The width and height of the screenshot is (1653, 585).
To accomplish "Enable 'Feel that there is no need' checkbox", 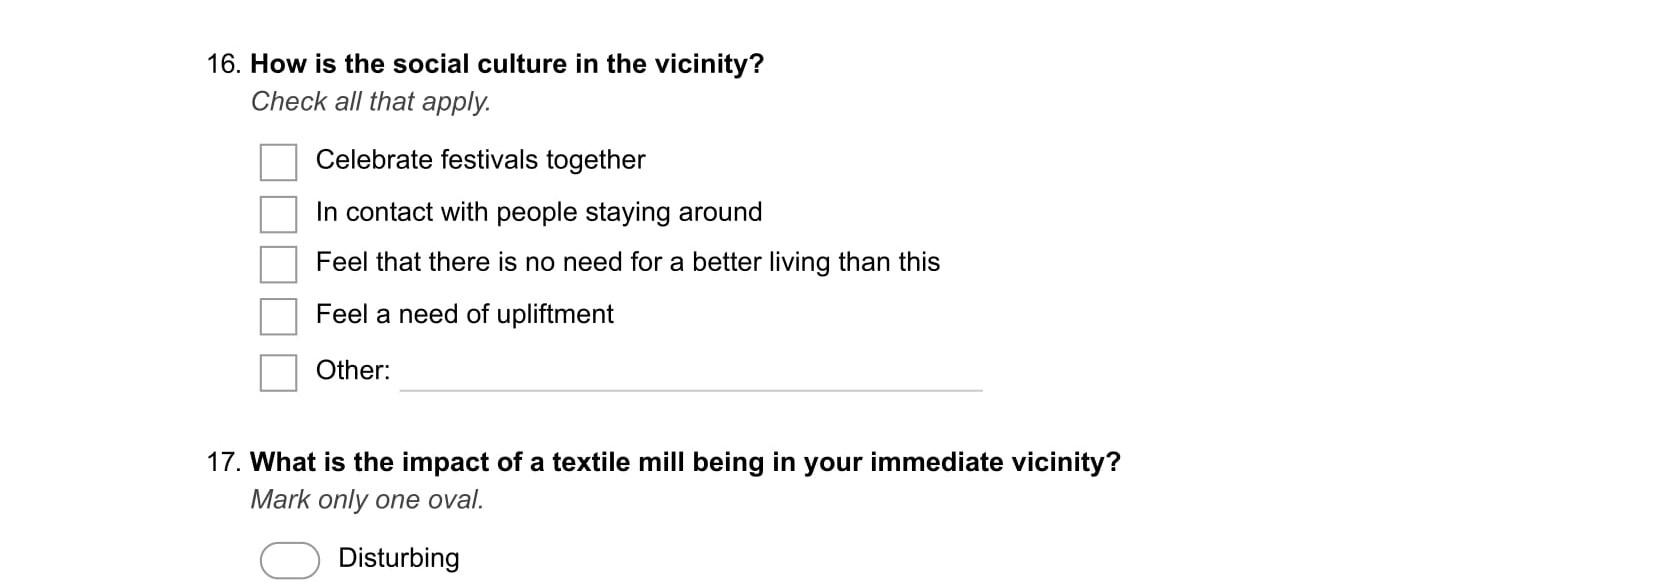I will pos(278,265).
